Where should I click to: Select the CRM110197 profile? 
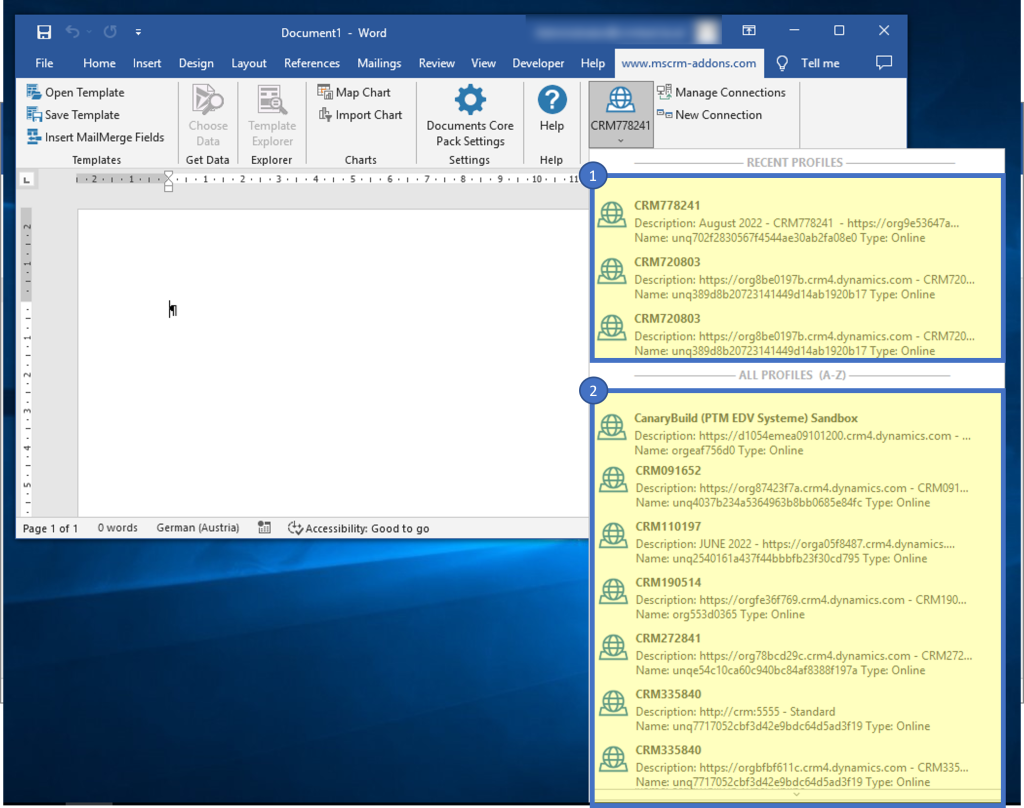(796, 542)
